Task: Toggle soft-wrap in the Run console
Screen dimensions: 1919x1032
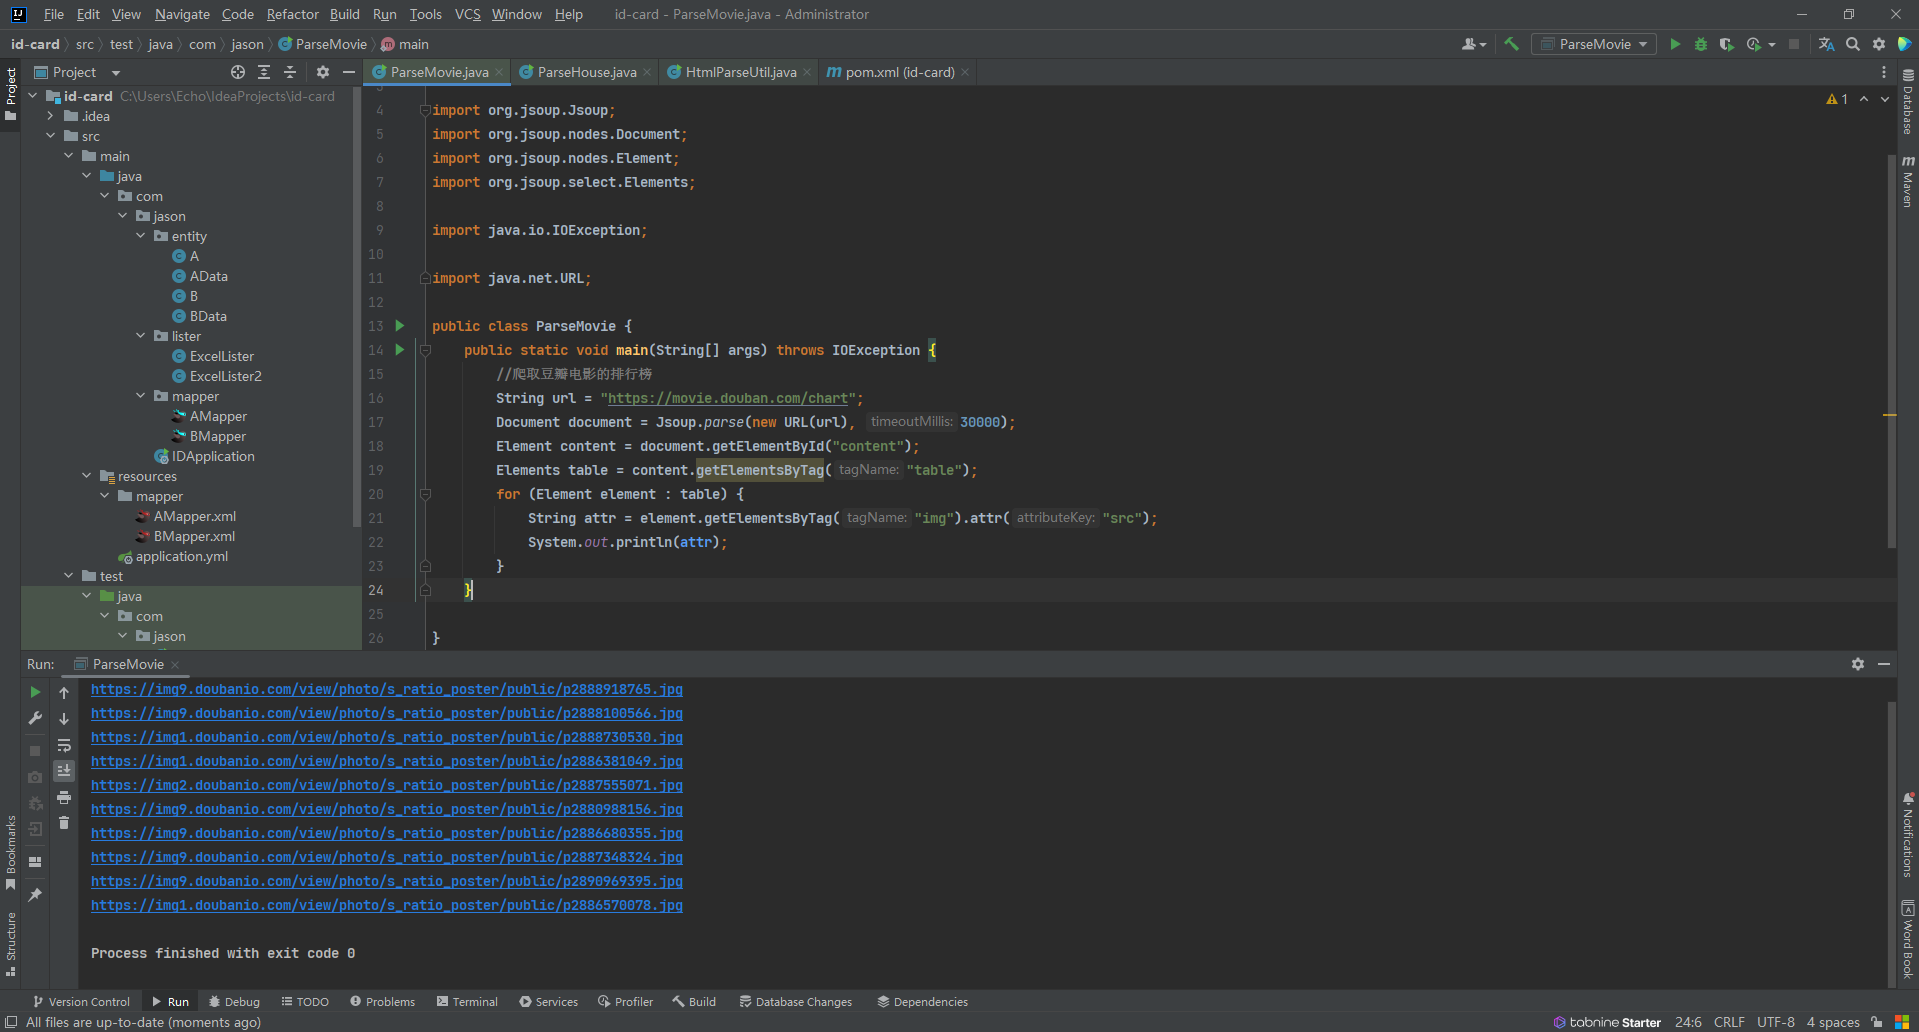Action: (64, 745)
